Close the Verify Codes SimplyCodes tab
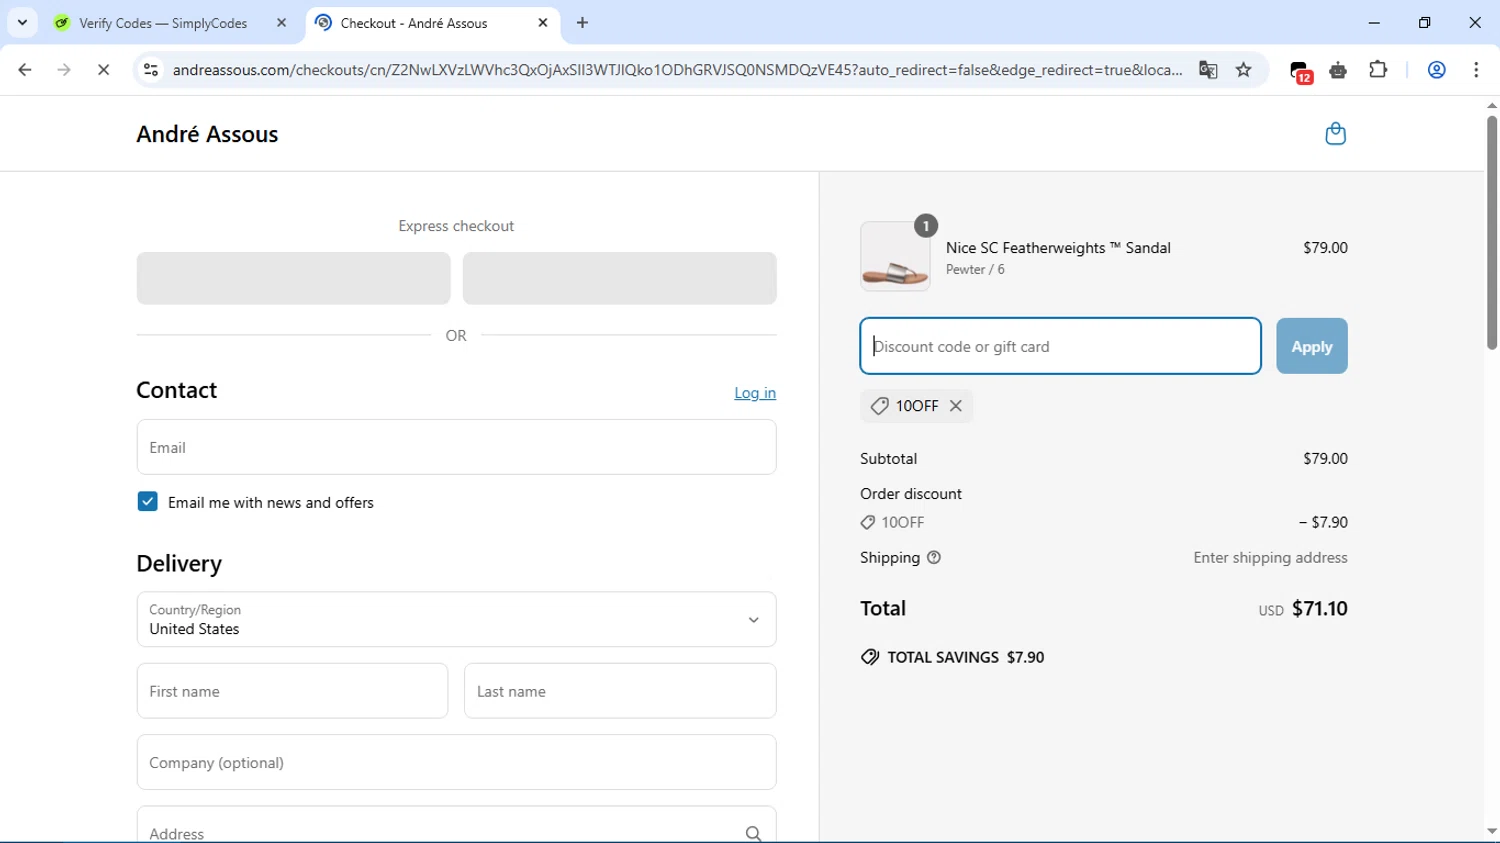Screen dimensions: 1500x843 click(281, 22)
